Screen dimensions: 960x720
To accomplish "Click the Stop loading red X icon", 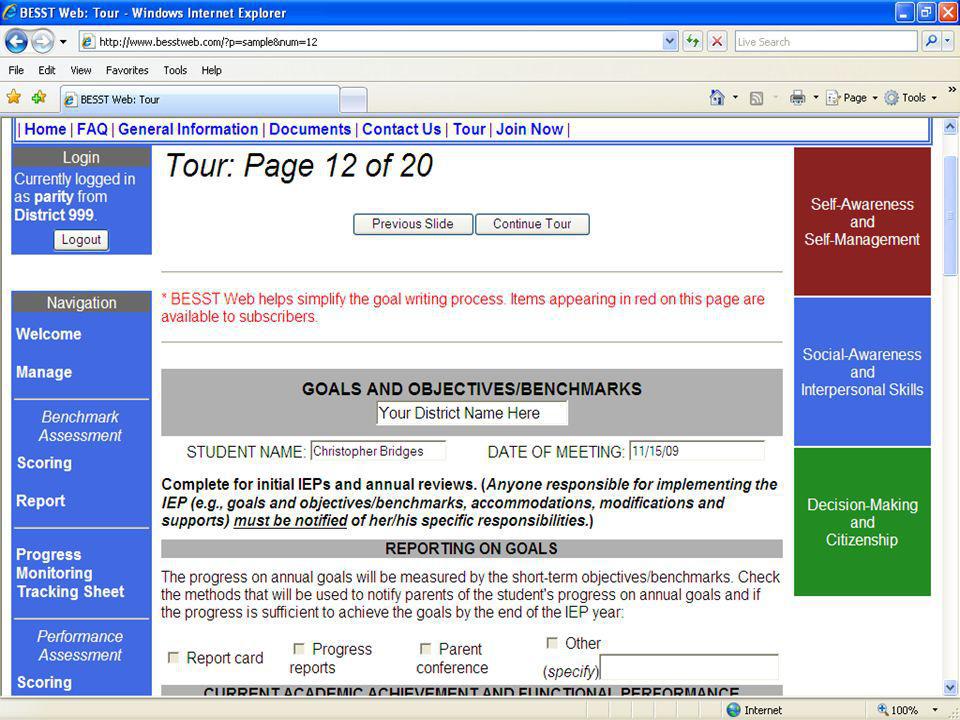I will click(716, 42).
